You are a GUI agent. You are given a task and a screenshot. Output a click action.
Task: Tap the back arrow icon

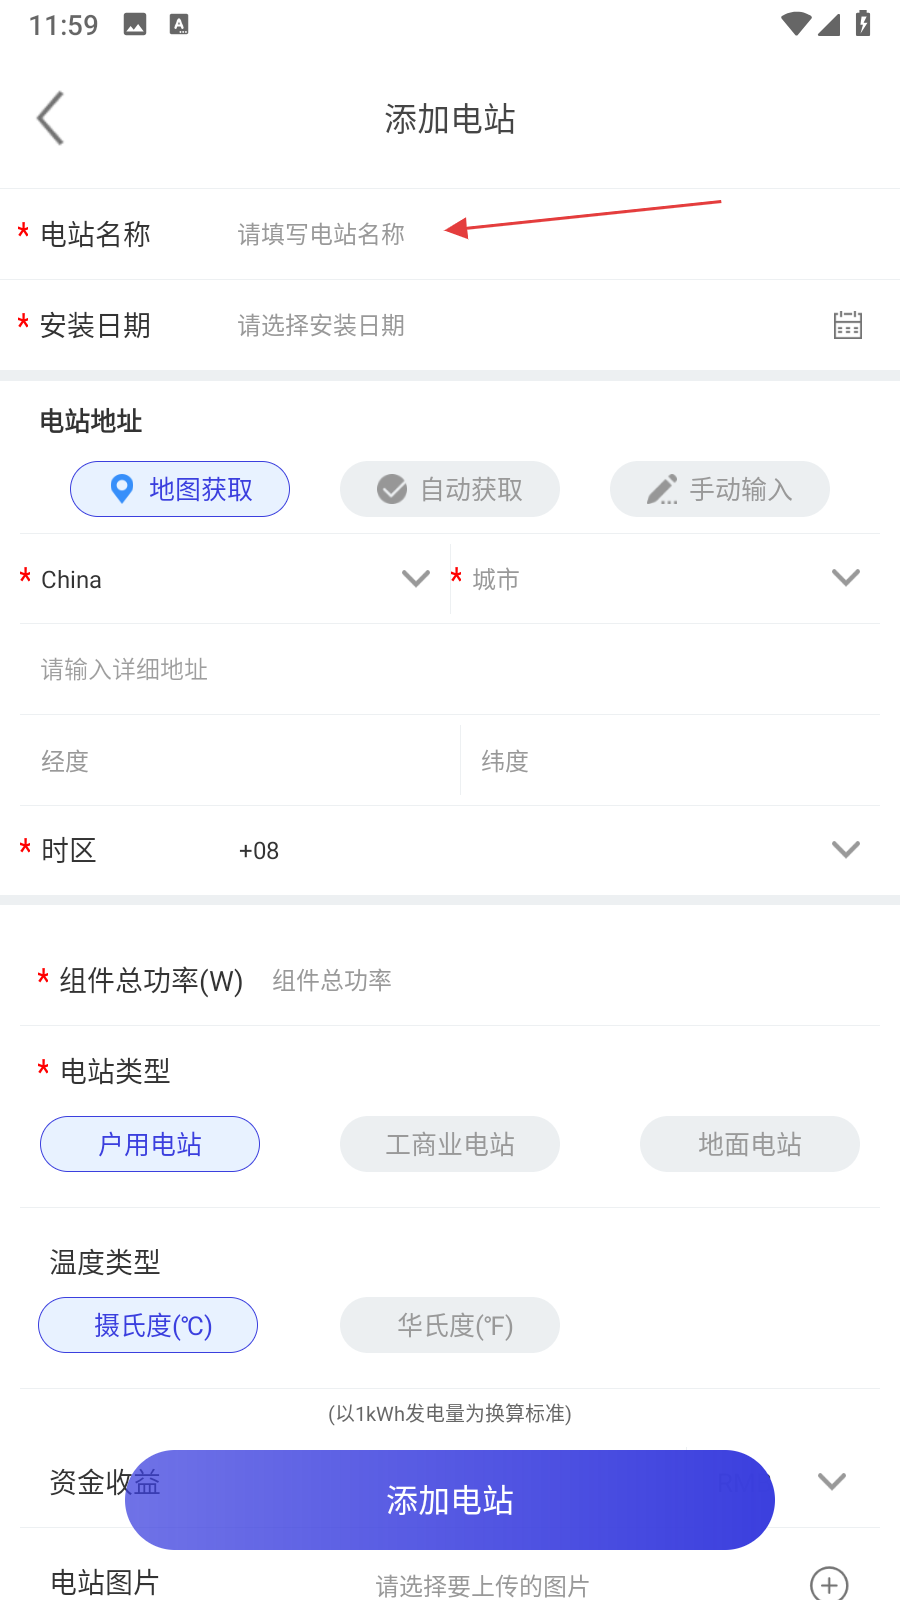click(51, 118)
